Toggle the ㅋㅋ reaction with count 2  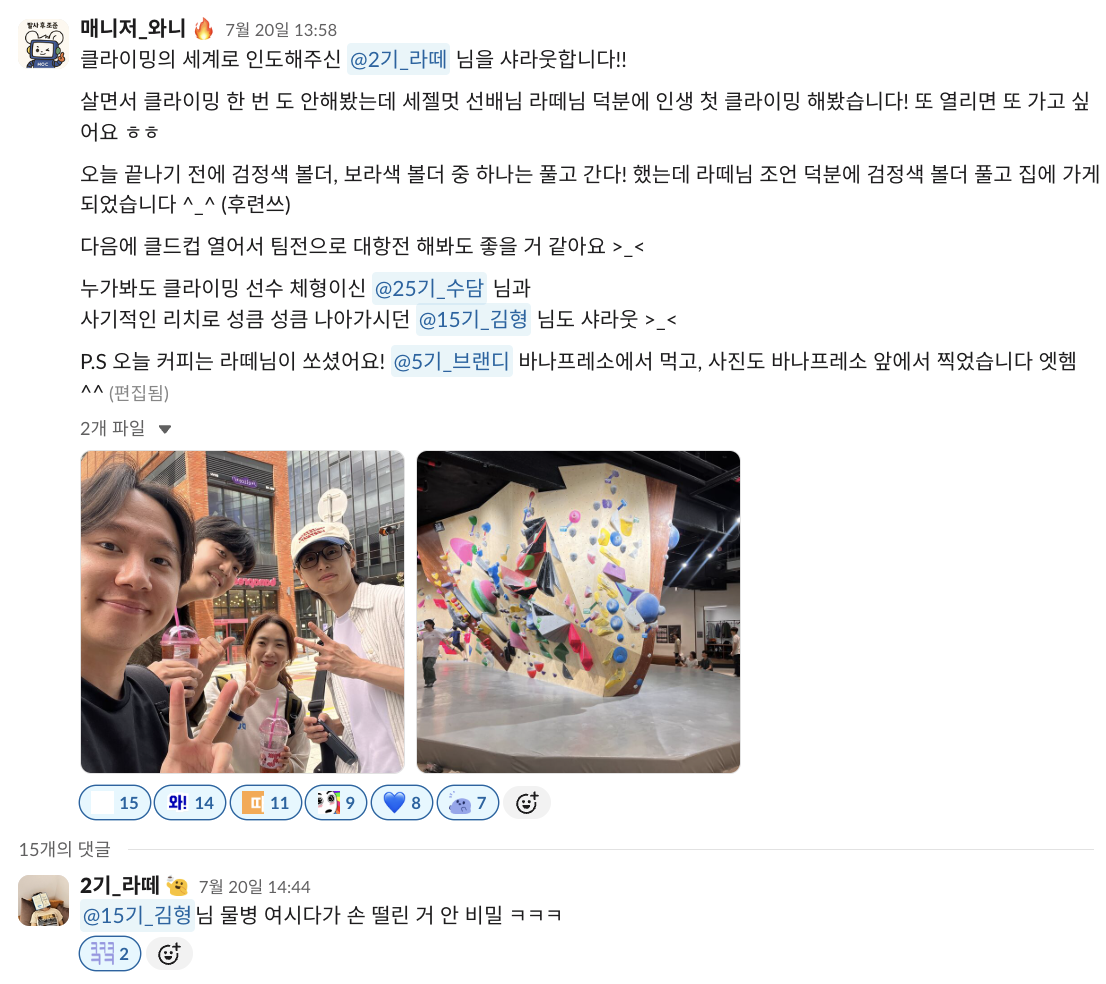[110, 954]
